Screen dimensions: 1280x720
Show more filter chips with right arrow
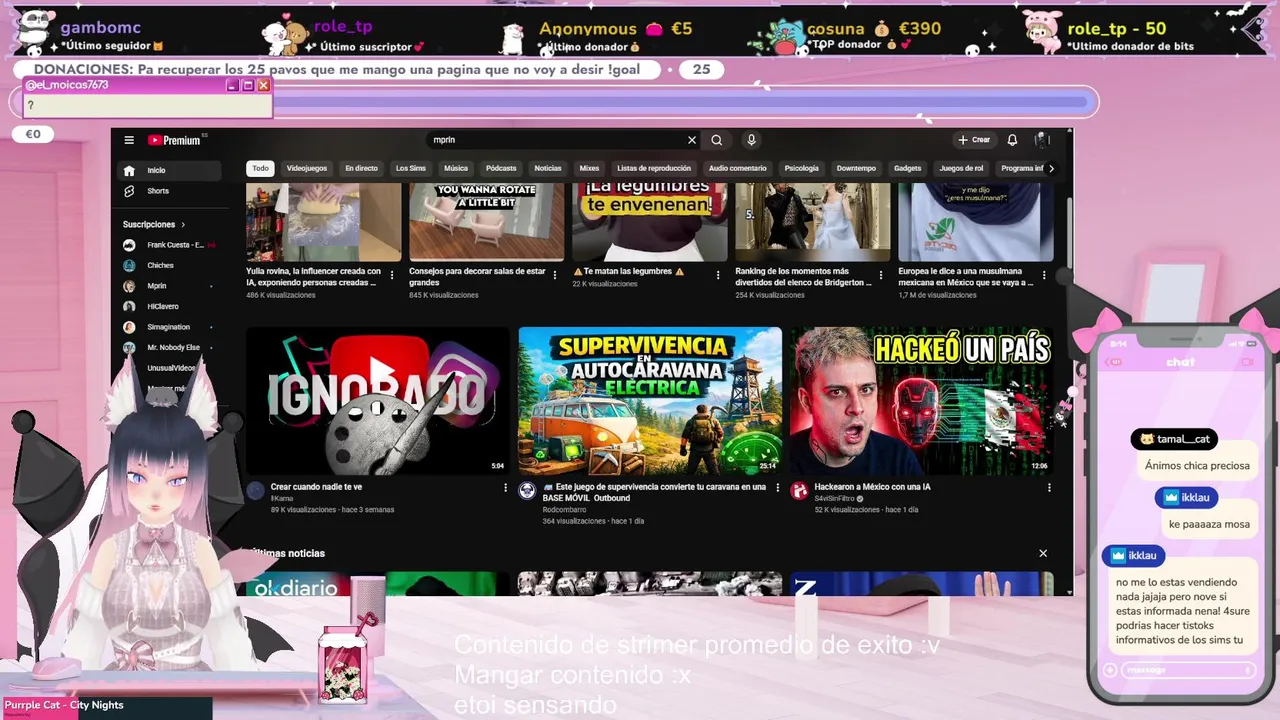point(1050,168)
